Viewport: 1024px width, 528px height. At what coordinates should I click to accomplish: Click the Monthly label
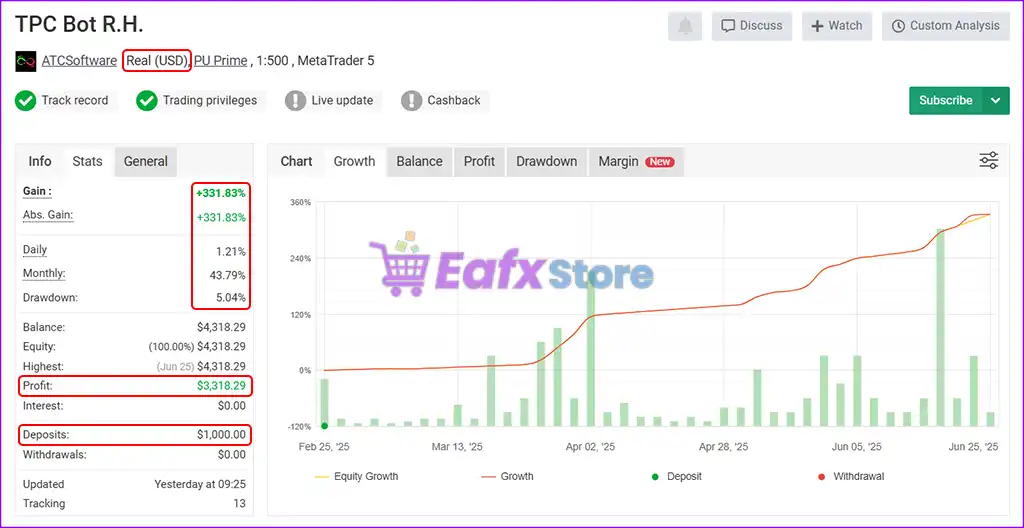coord(44,273)
